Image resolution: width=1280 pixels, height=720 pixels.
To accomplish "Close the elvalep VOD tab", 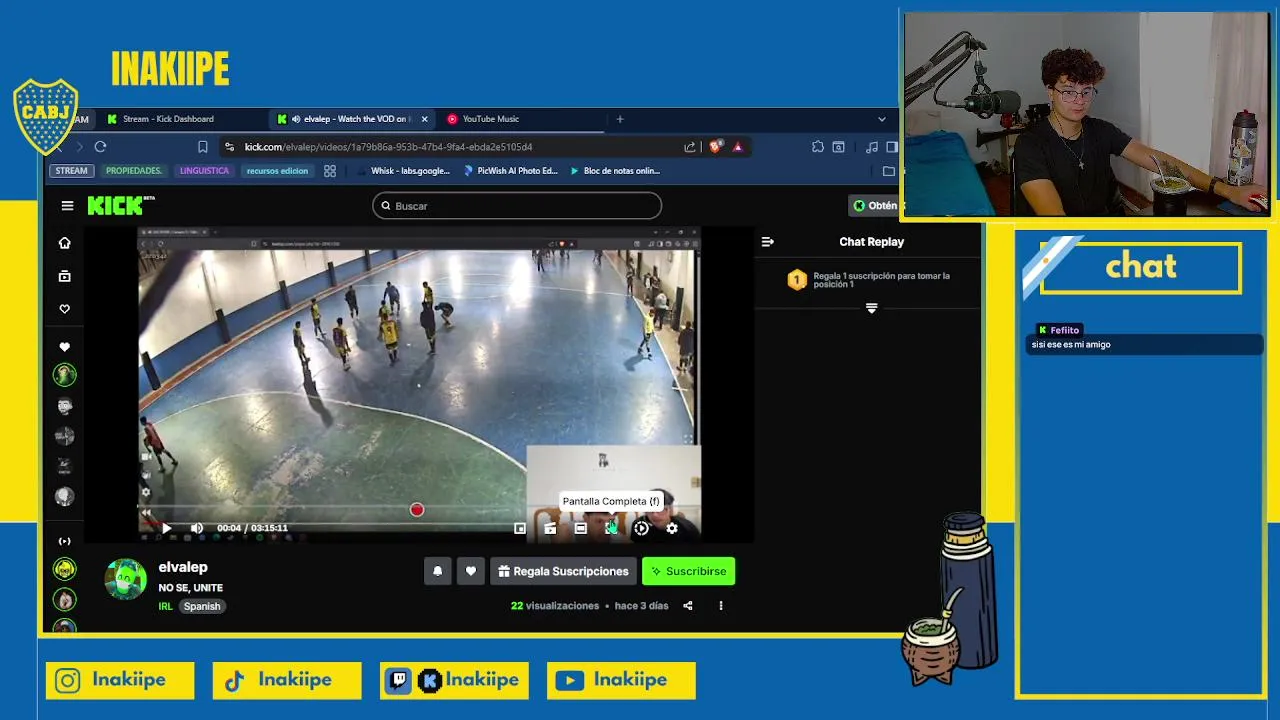I will click(424, 119).
